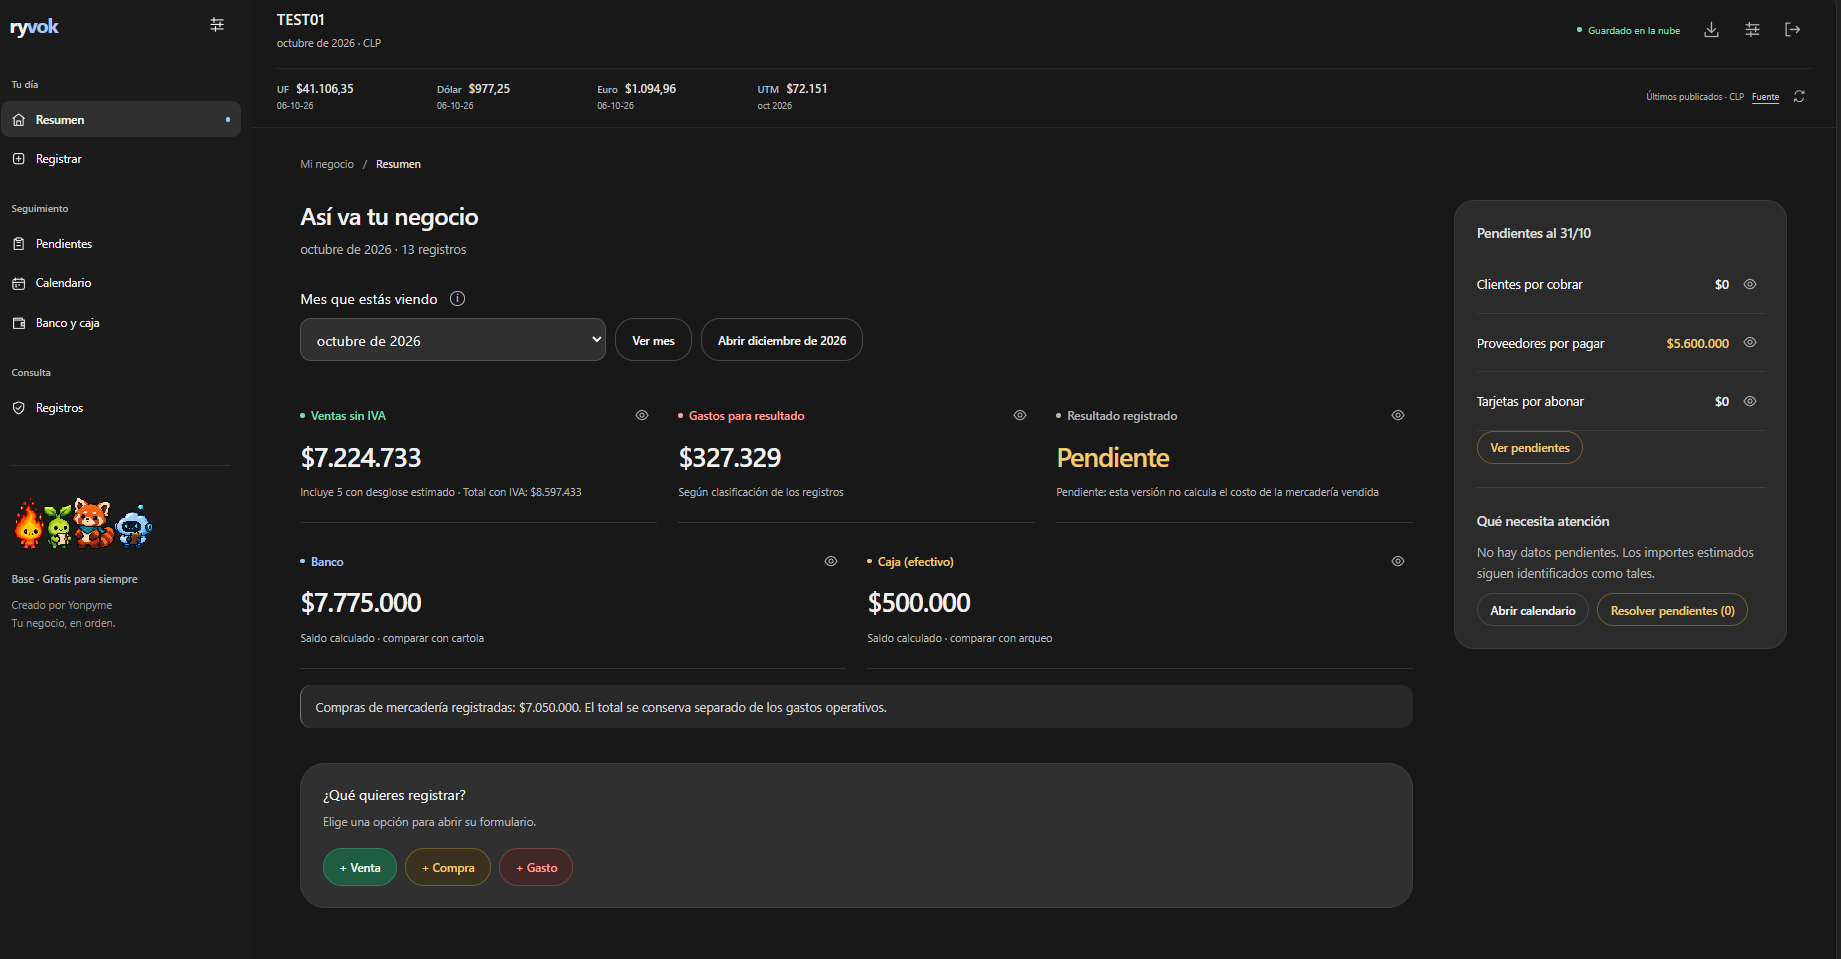Click the ryvok logo
Screen dimensions: 1841x959
[34, 27]
